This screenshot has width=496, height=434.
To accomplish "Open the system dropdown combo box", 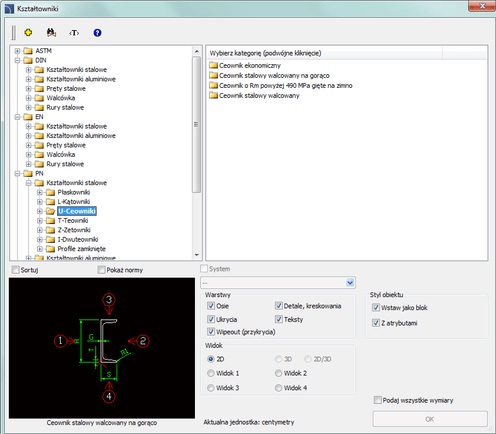I will pos(278,283).
